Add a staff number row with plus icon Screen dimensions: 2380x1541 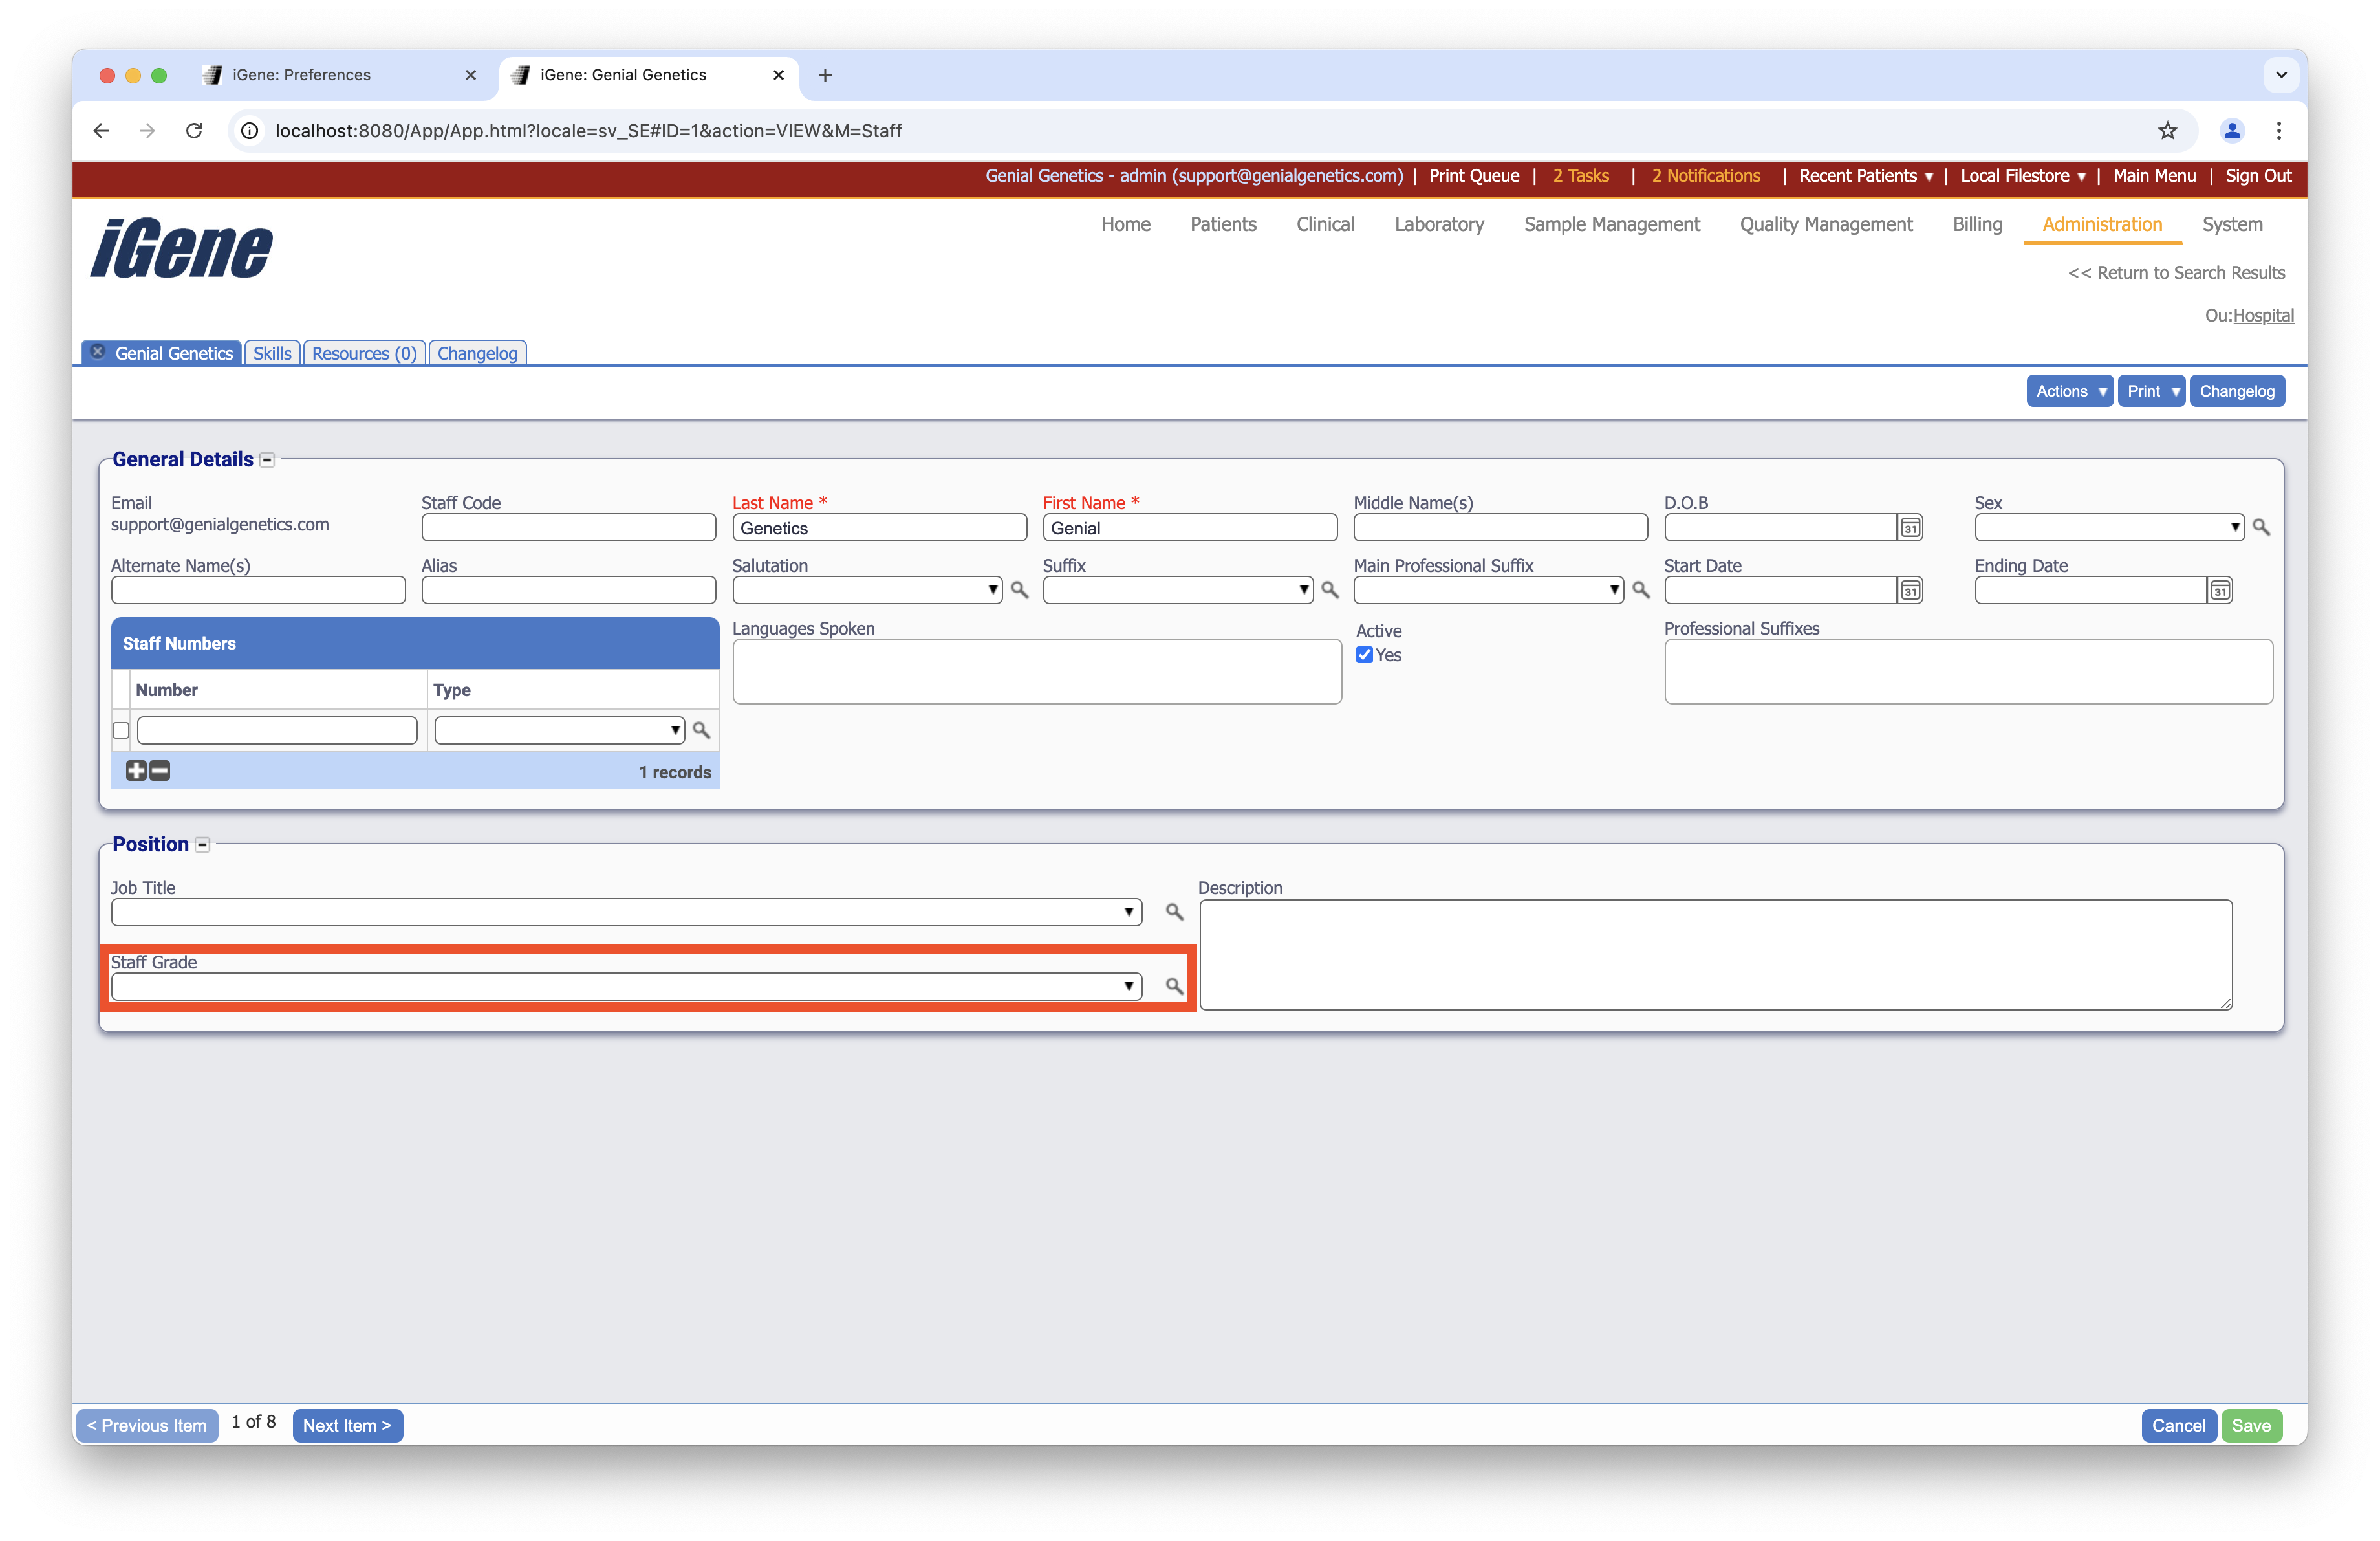[136, 770]
